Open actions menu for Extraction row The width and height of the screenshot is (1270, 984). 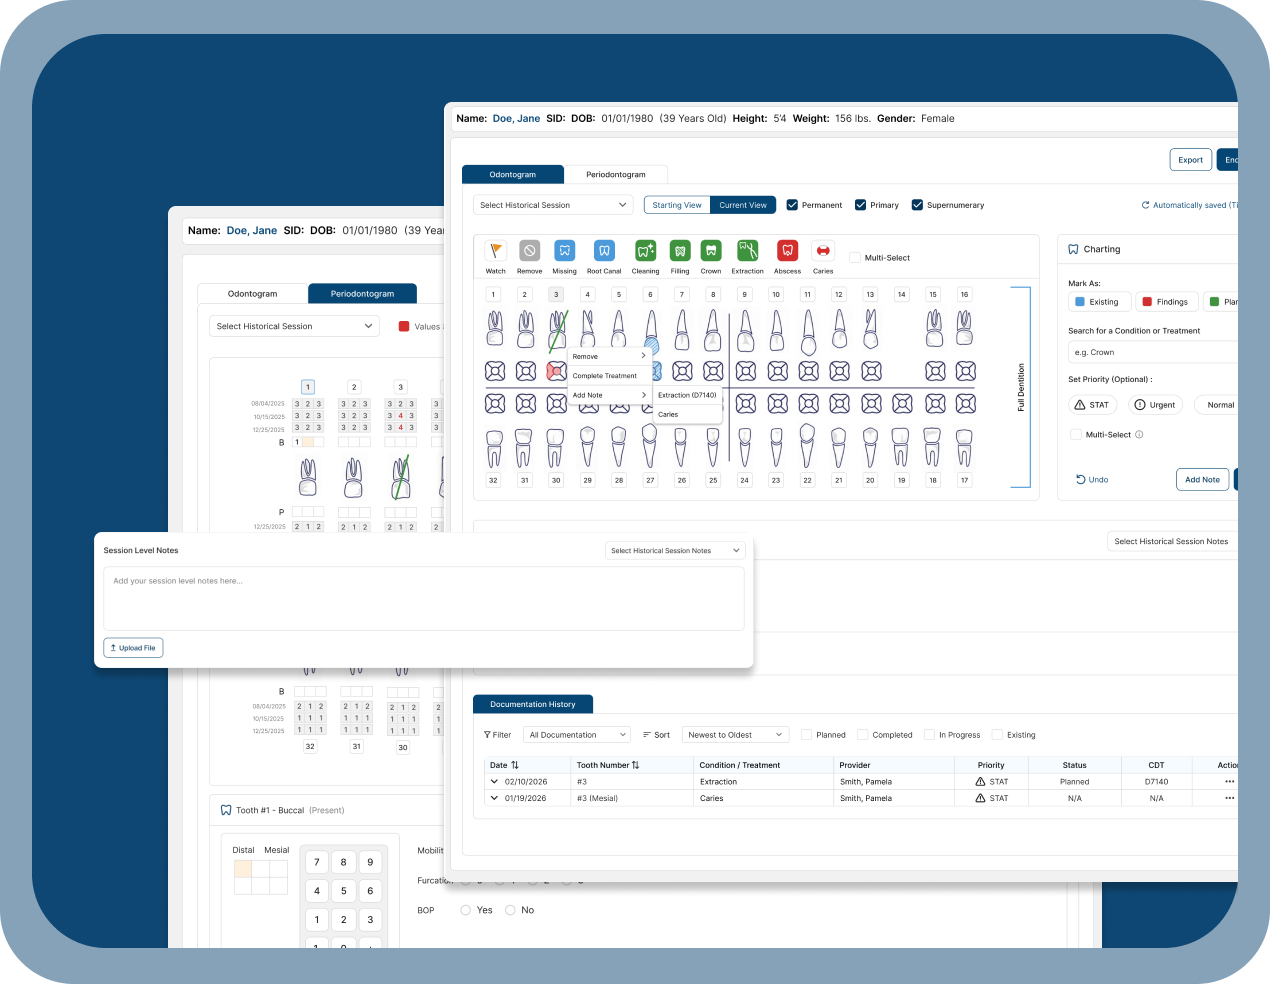1229,782
